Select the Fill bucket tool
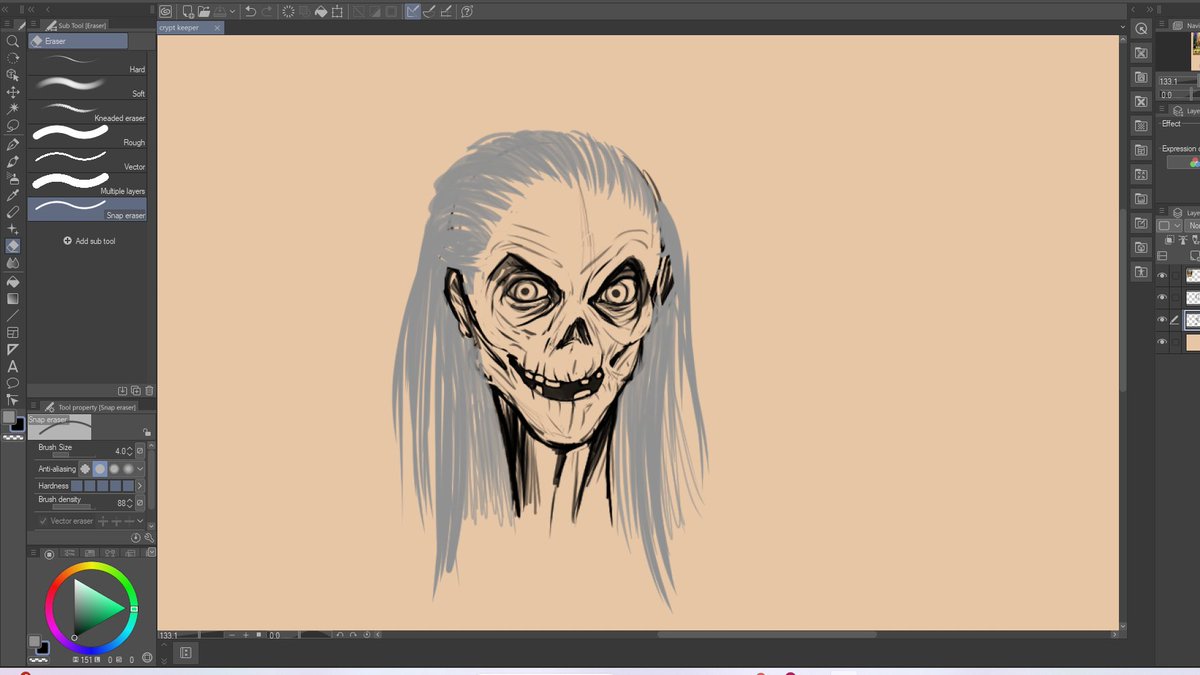Viewport: 1200px width, 675px height. (13, 281)
